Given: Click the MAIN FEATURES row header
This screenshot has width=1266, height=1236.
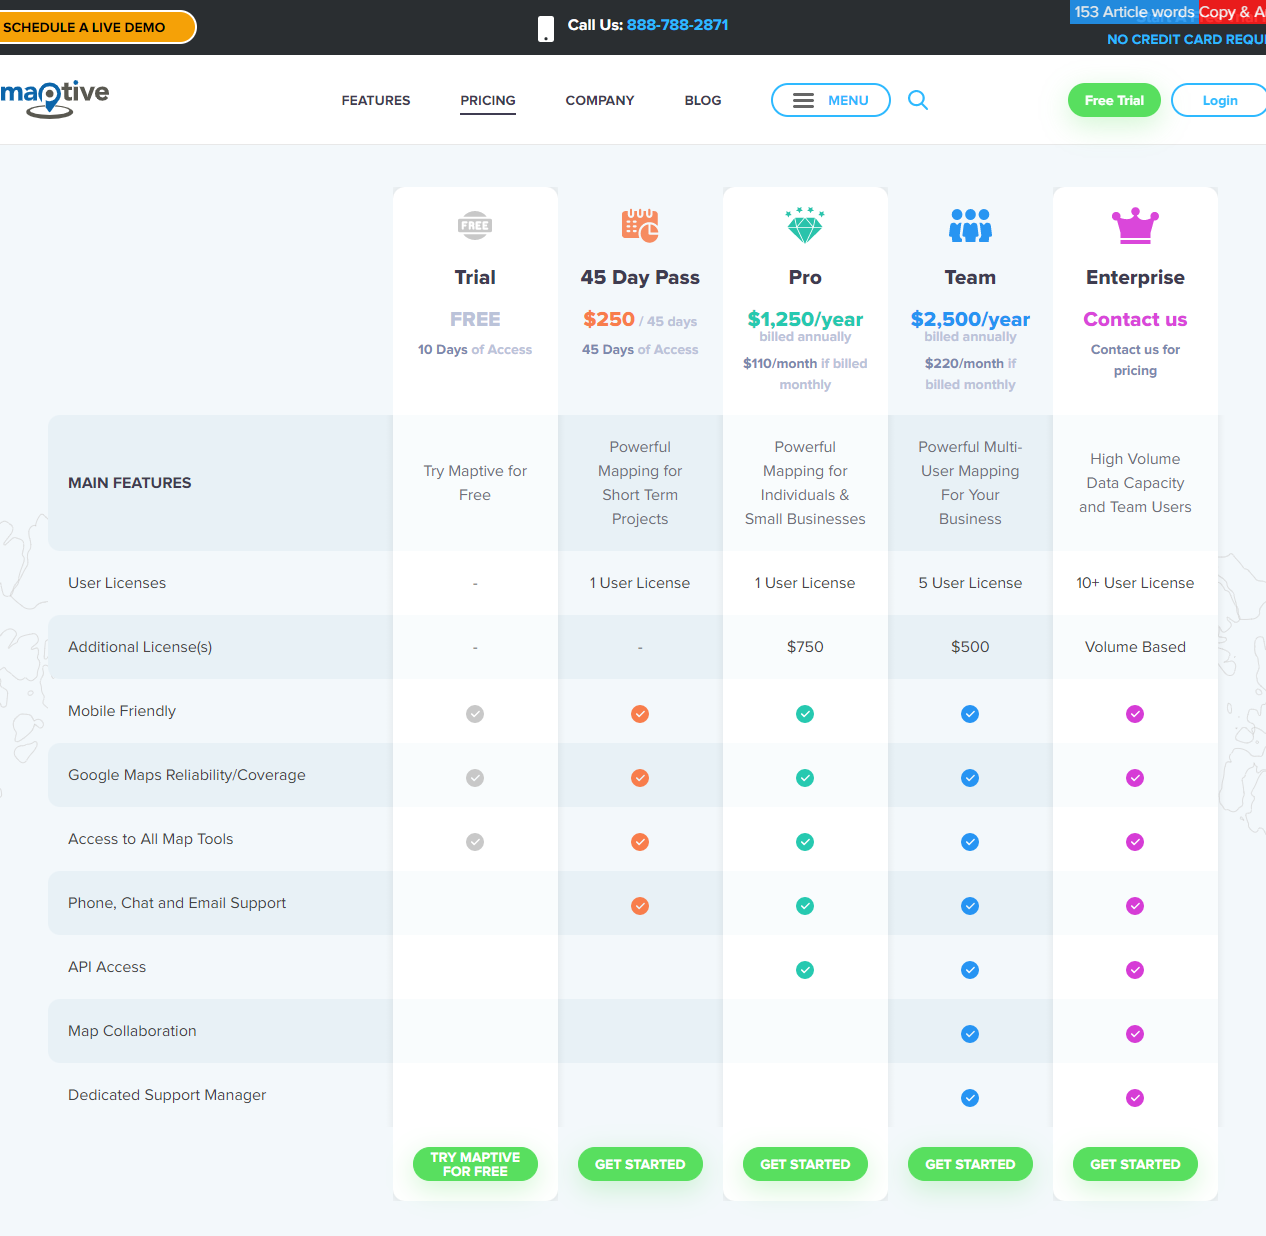Looking at the screenshot, I should (130, 483).
